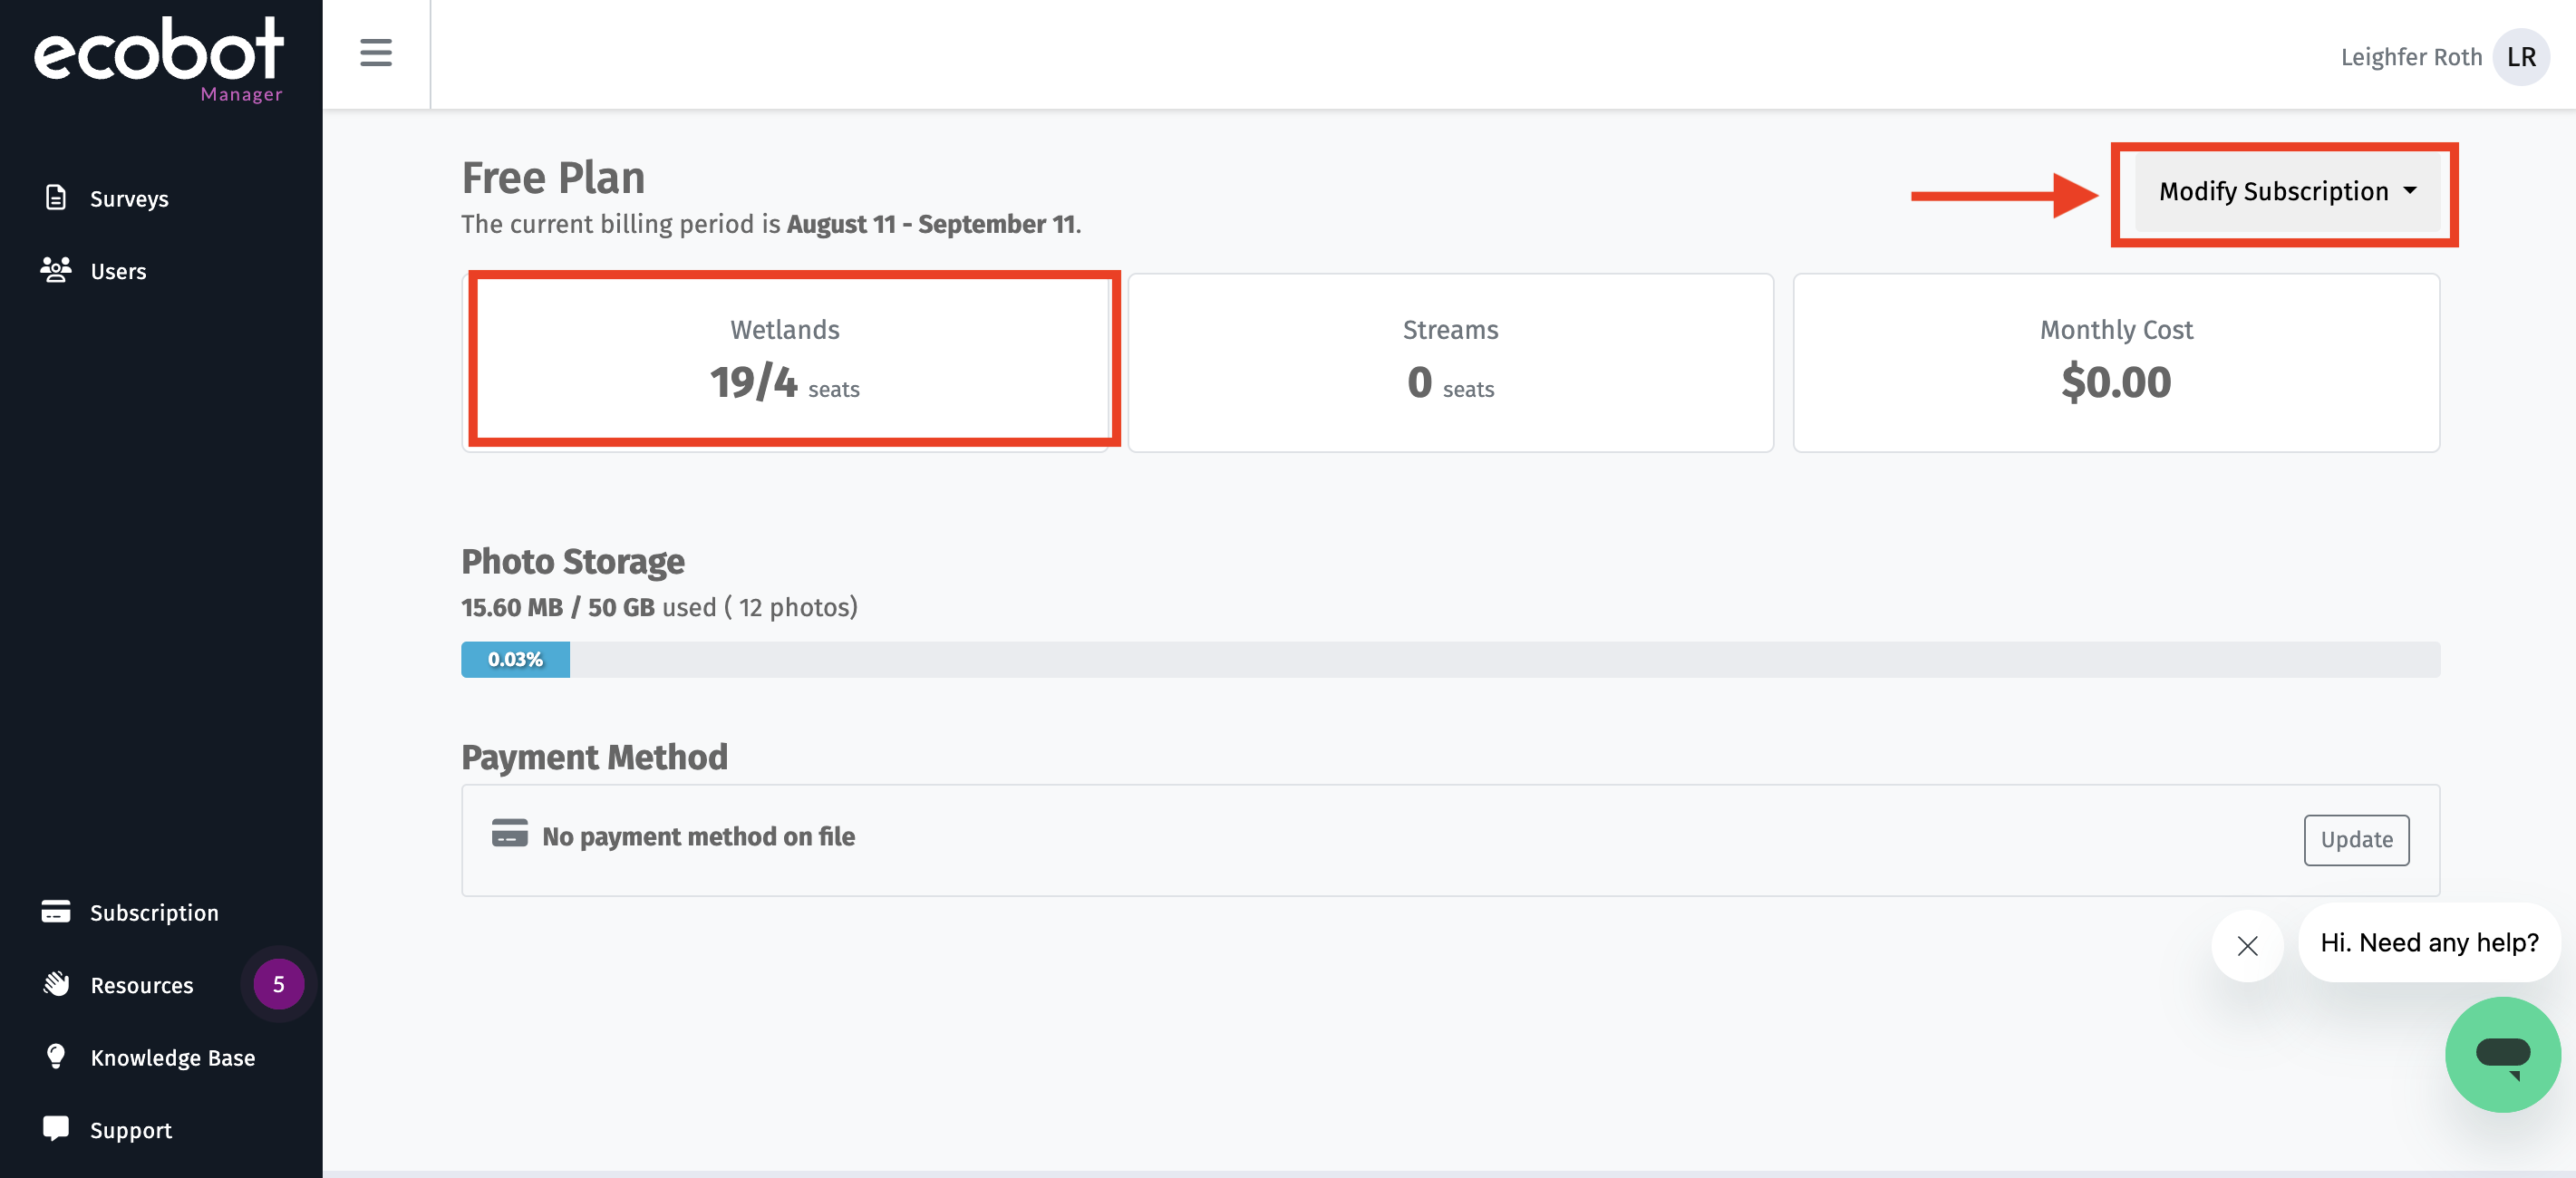The width and height of the screenshot is (2576, 1178).
Task: Click the Modify Subscription caret arrow
Action: (x=2410, y=190)
